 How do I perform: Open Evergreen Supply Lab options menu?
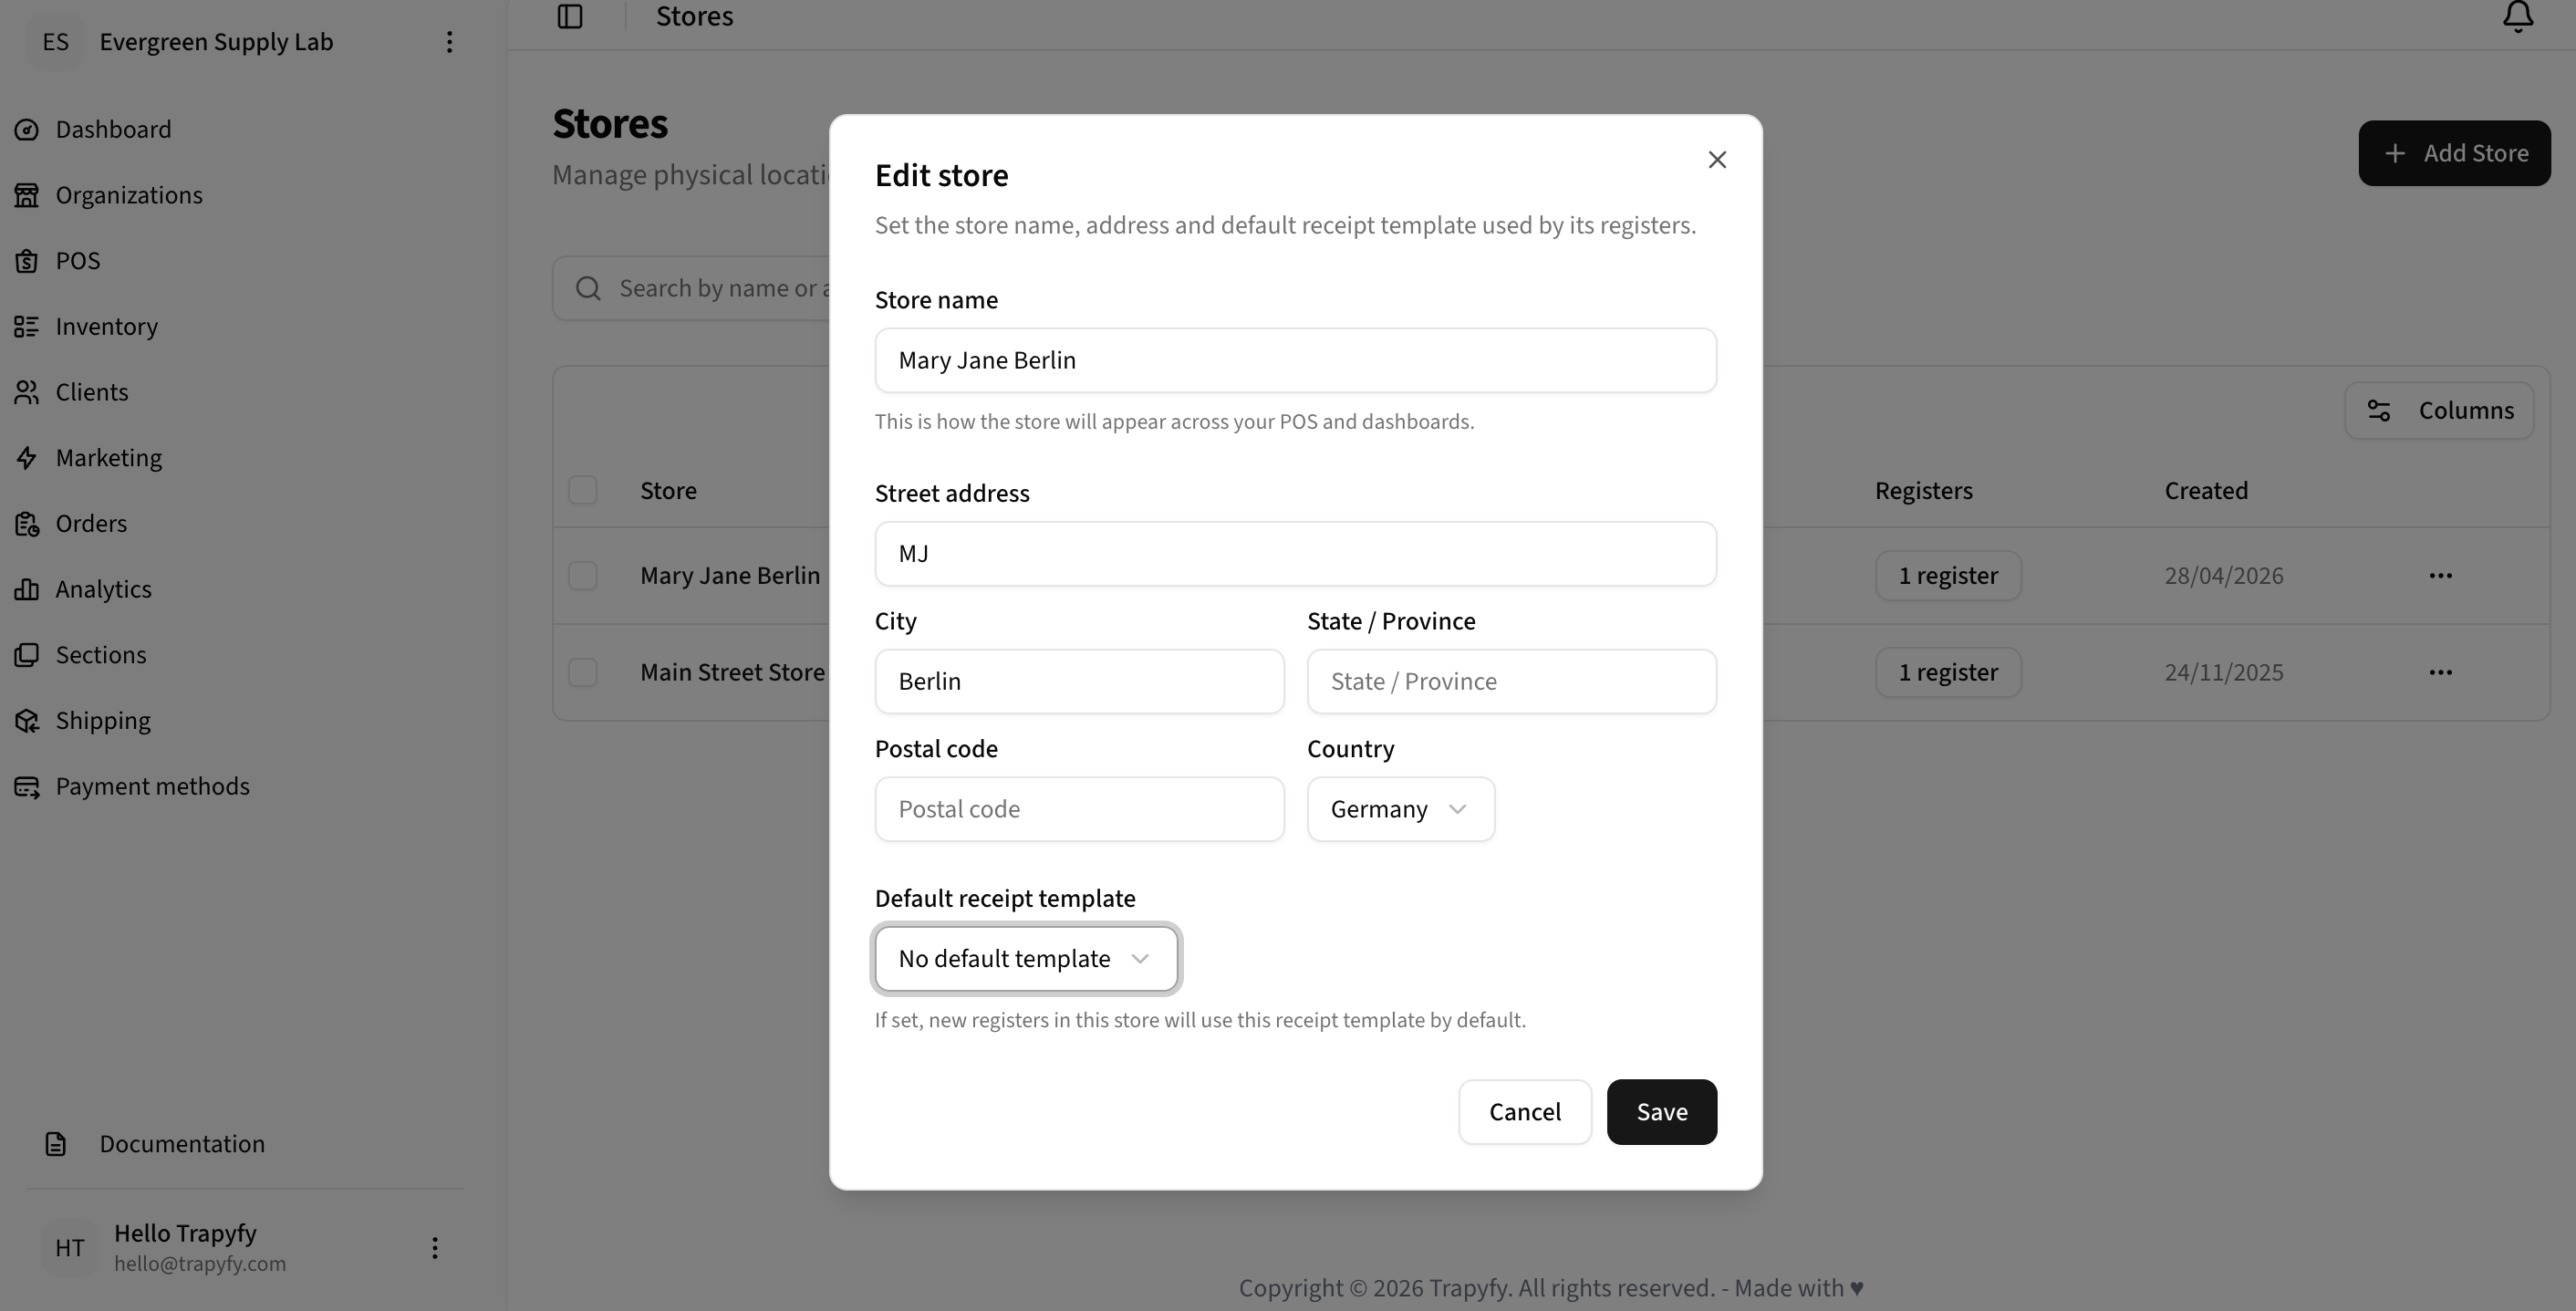[x=449, y=42]
